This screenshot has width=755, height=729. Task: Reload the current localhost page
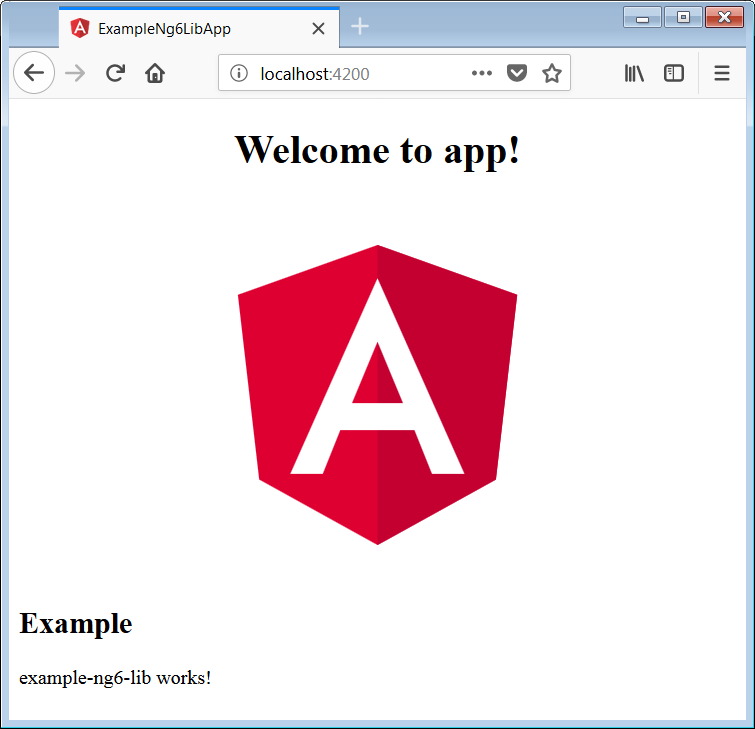click(115, 73)
